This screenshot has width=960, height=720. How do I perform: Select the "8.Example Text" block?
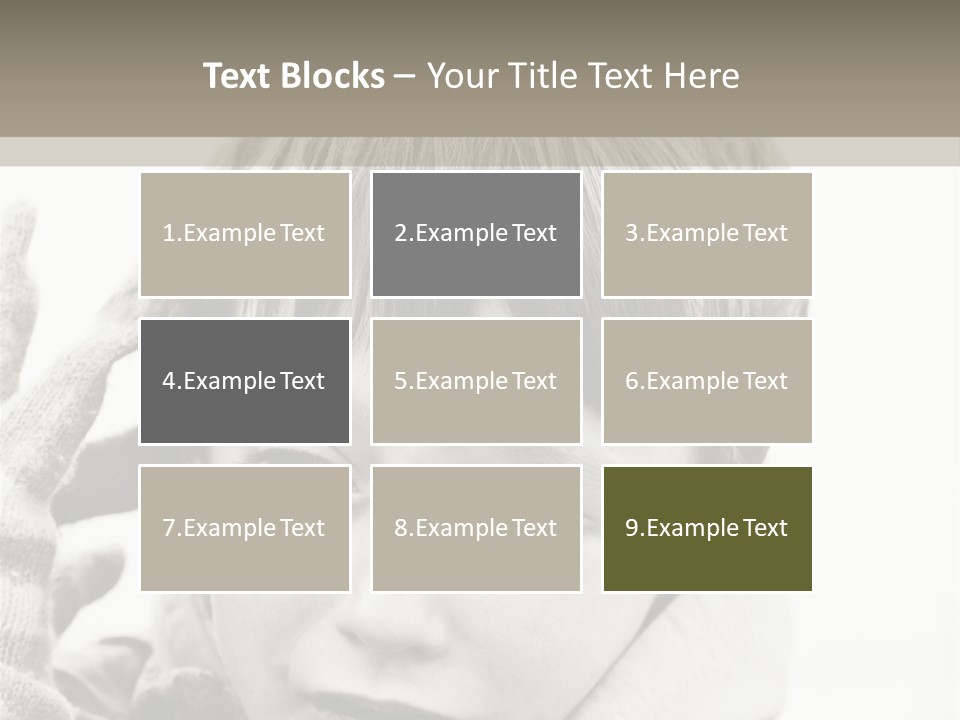point(476,528)
